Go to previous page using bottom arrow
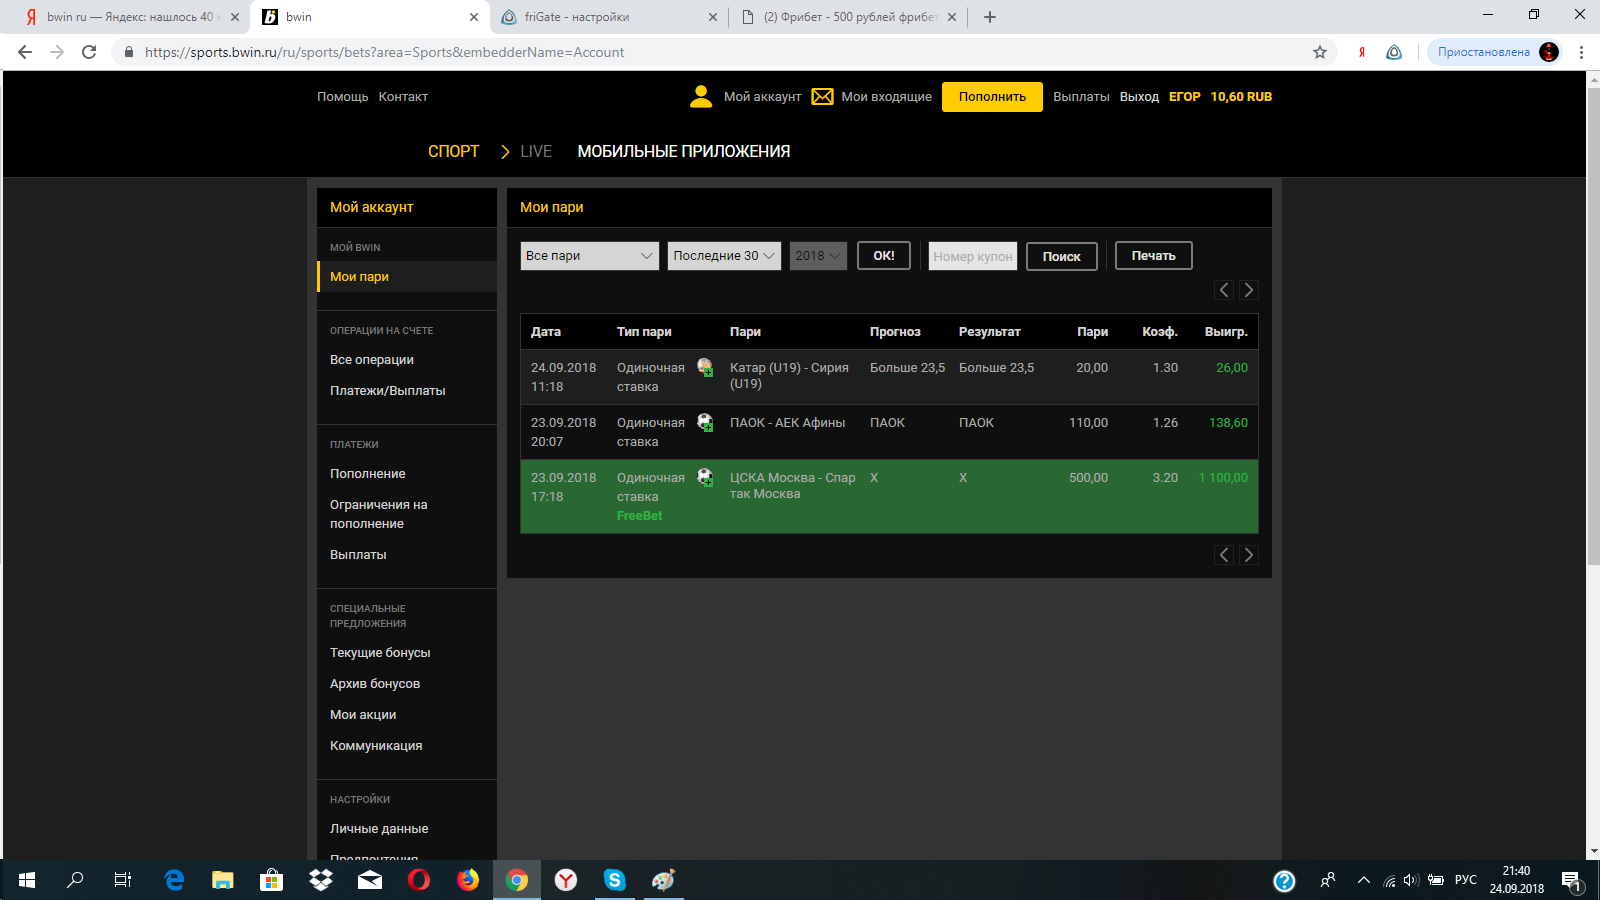Screen dimensions: 1600x900 pyautogui.click(x=1224, y=555)
